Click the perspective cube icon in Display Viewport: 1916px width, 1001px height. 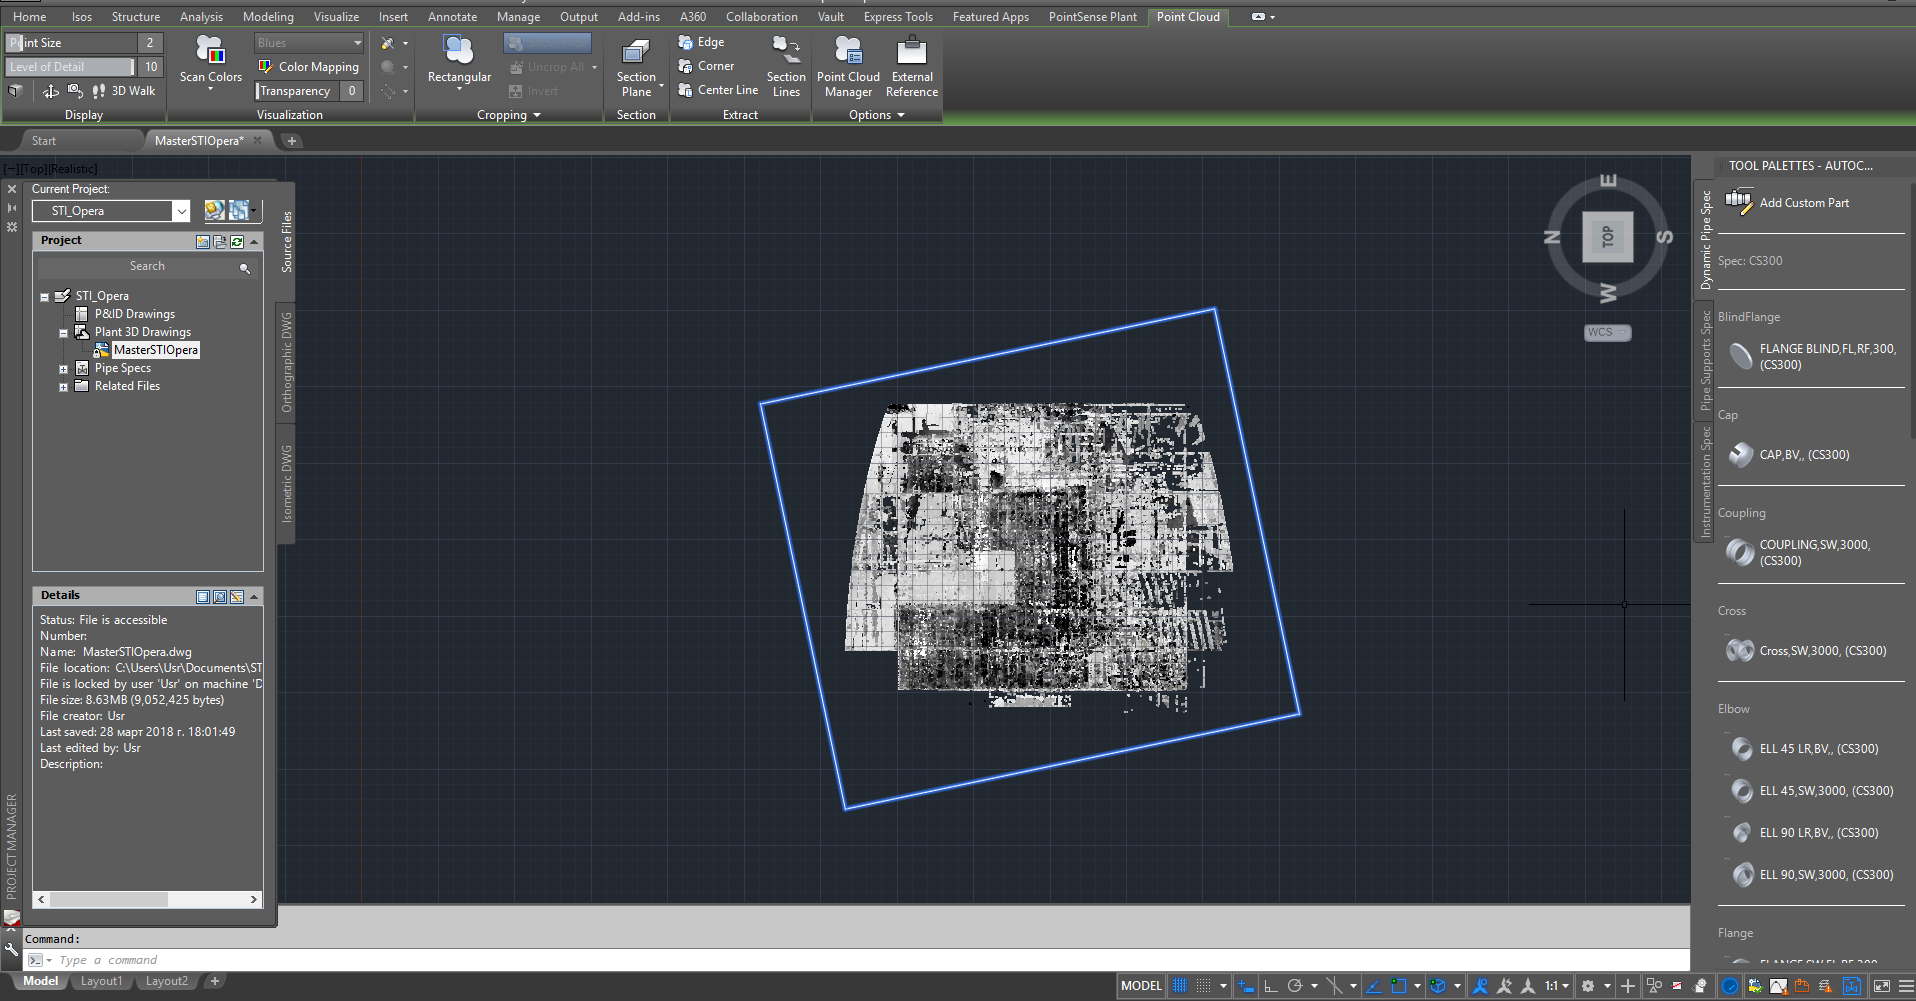[15, 91]
